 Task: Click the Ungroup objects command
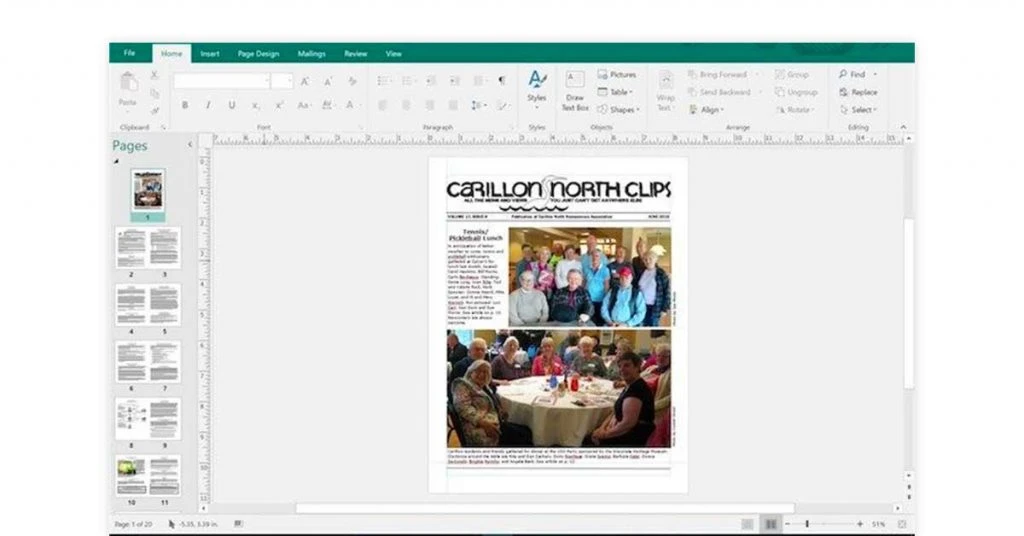click(796, 92)
